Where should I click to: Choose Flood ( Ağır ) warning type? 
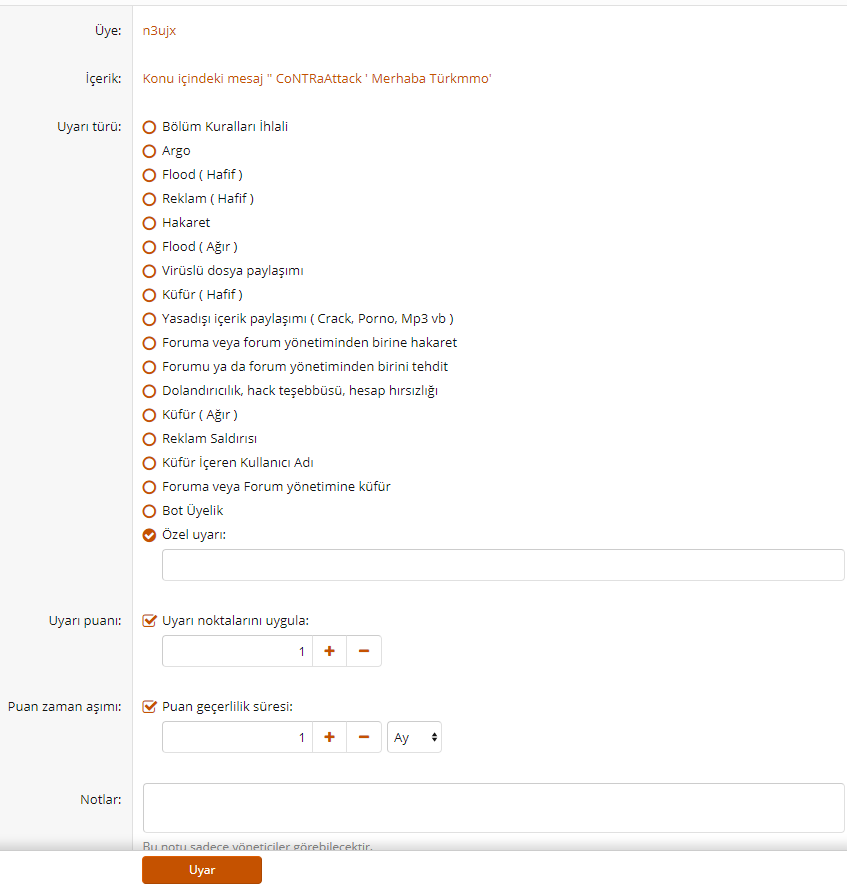[149, 247]
